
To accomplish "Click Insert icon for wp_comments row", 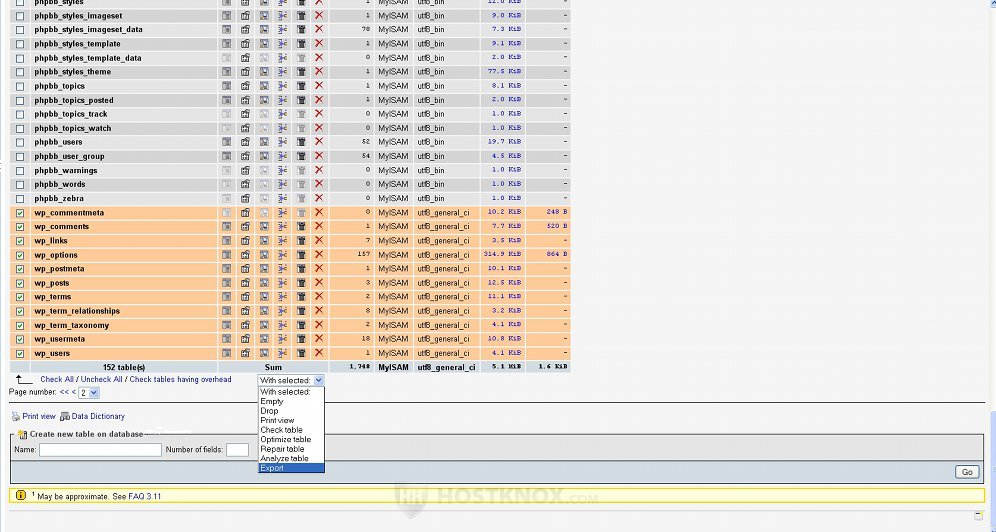I will (283, 226).
